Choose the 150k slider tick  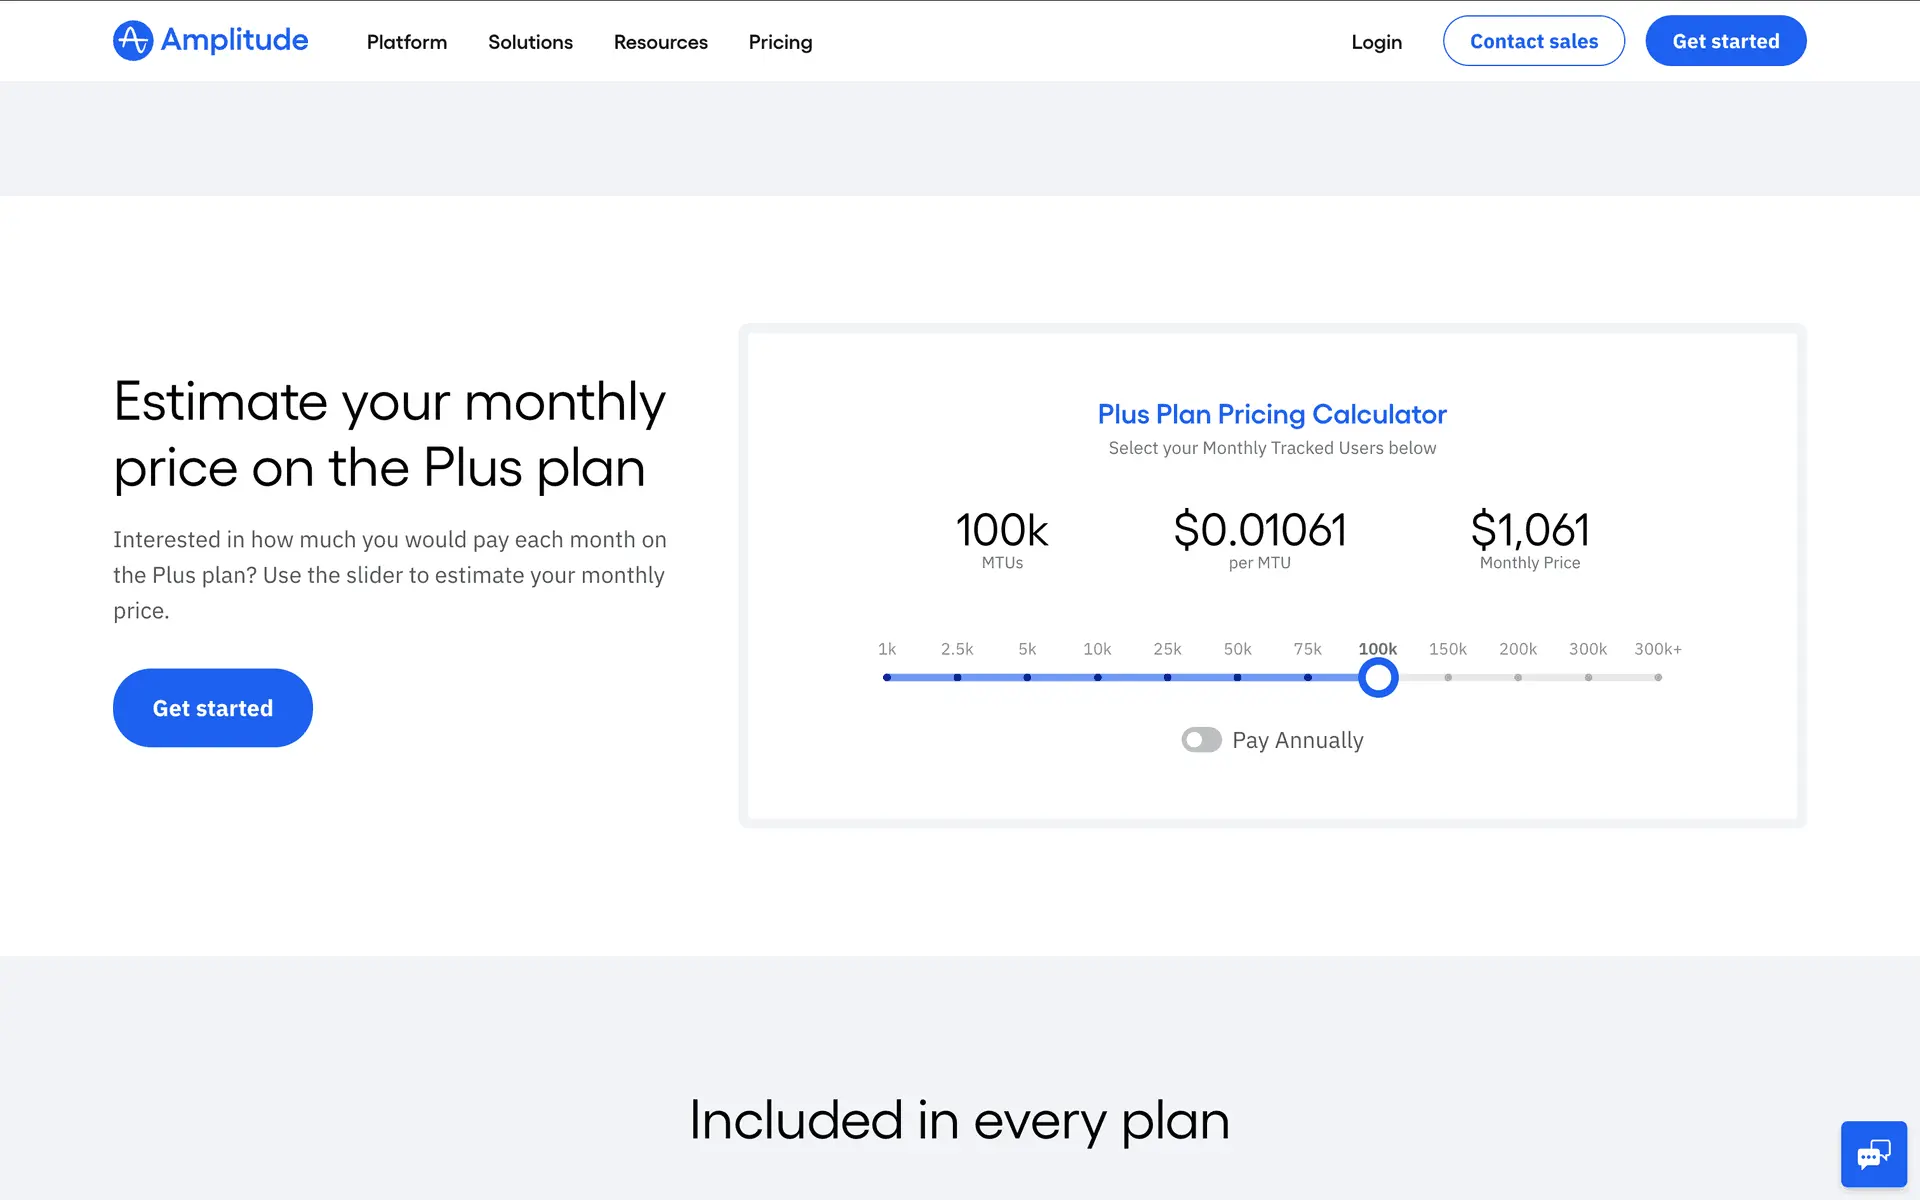tap(1448, 678)
